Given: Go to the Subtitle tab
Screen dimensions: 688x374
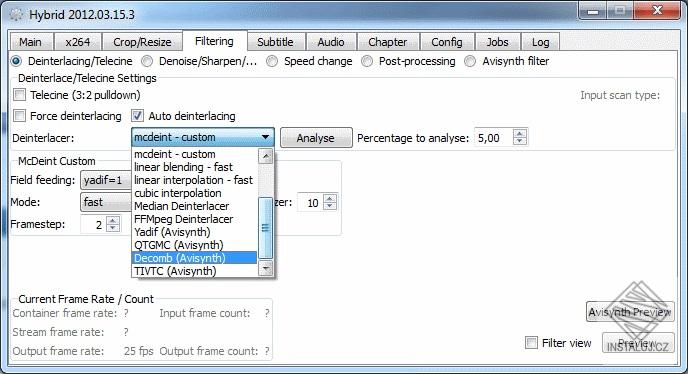Looking at the screenshot, I should 276,42.
